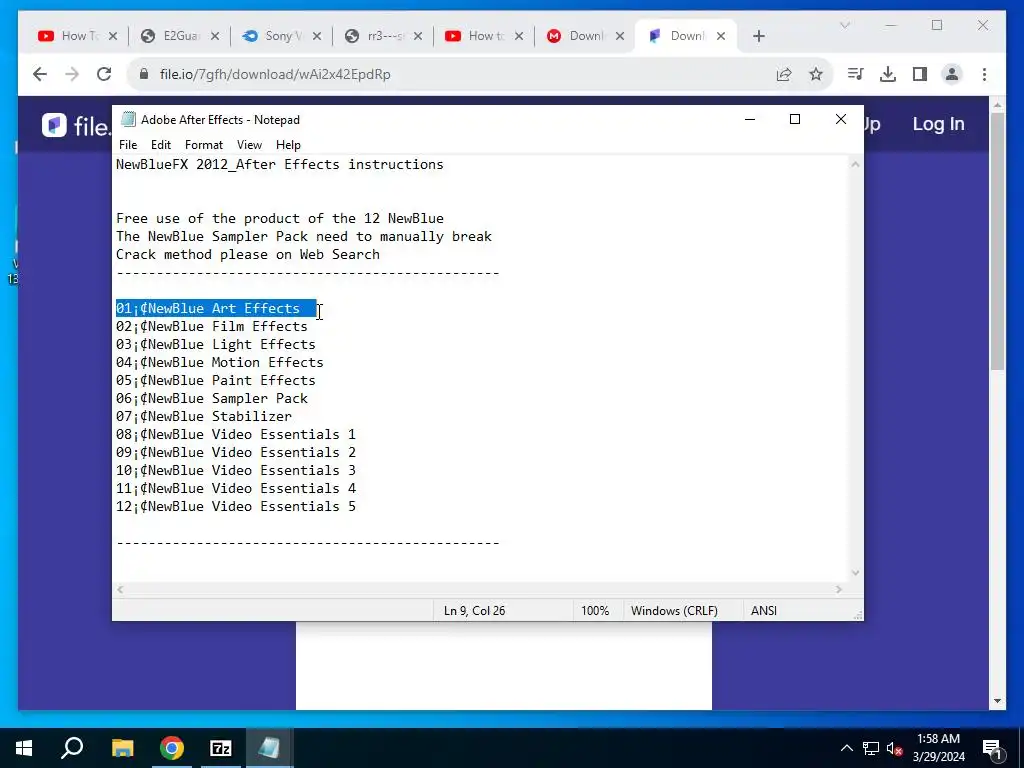Close the Notepad window
1024x768 pixels.
coord(840,120)
